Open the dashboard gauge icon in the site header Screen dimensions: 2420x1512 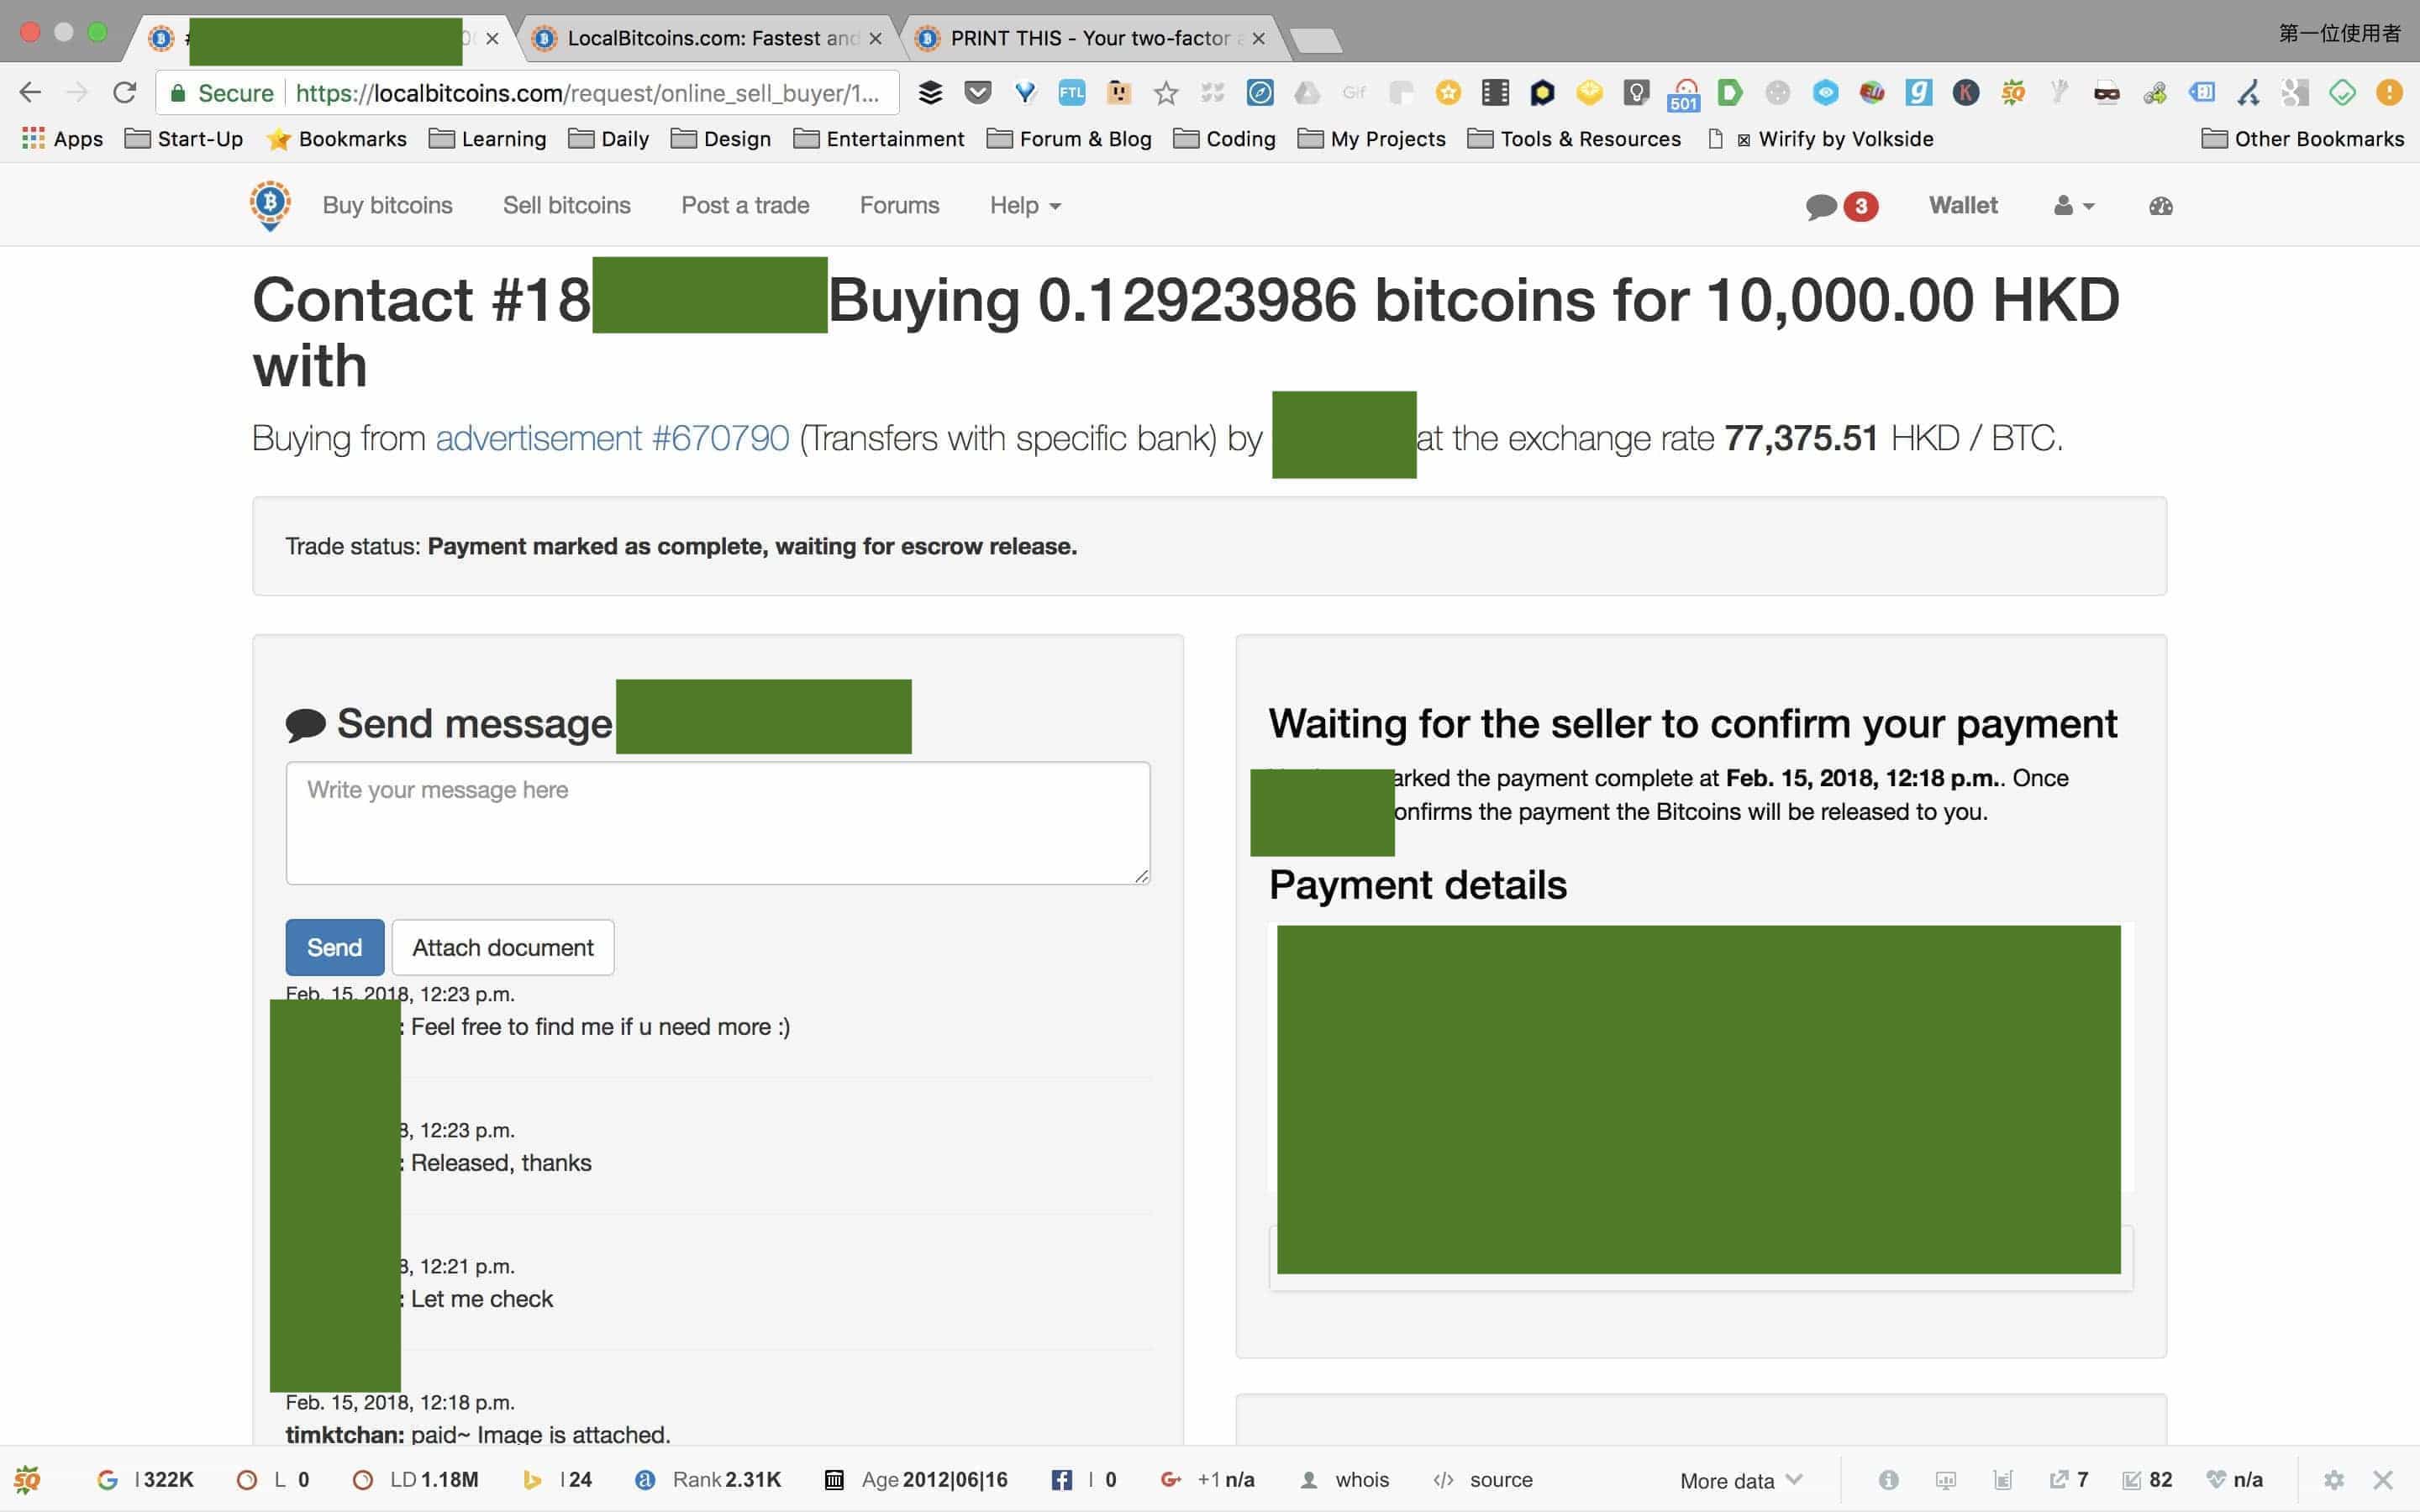point(2160,206)
